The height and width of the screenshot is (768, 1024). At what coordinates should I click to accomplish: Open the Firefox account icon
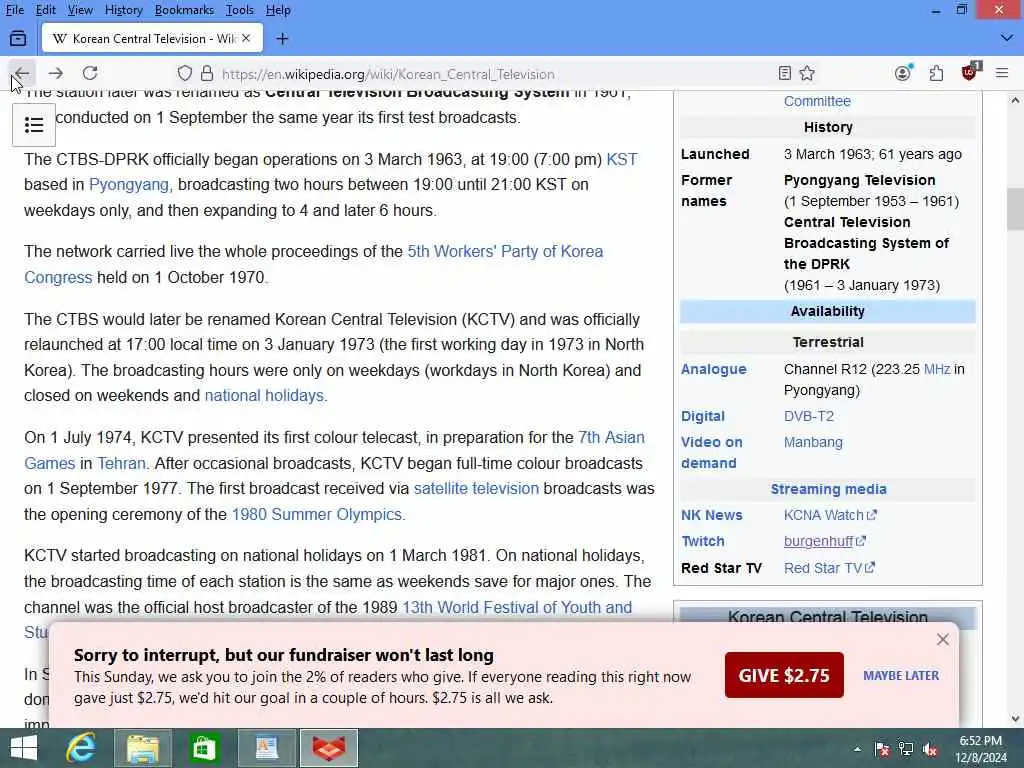click(903, 73)
